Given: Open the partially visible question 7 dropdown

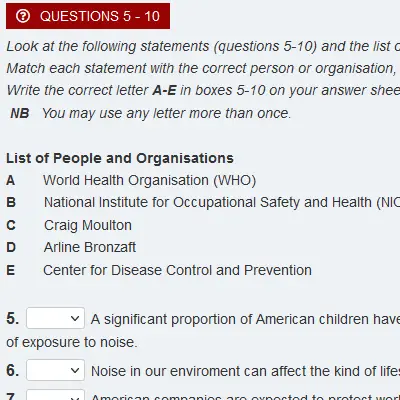Looking at the screenshot, I should click(x=55, y=395).
